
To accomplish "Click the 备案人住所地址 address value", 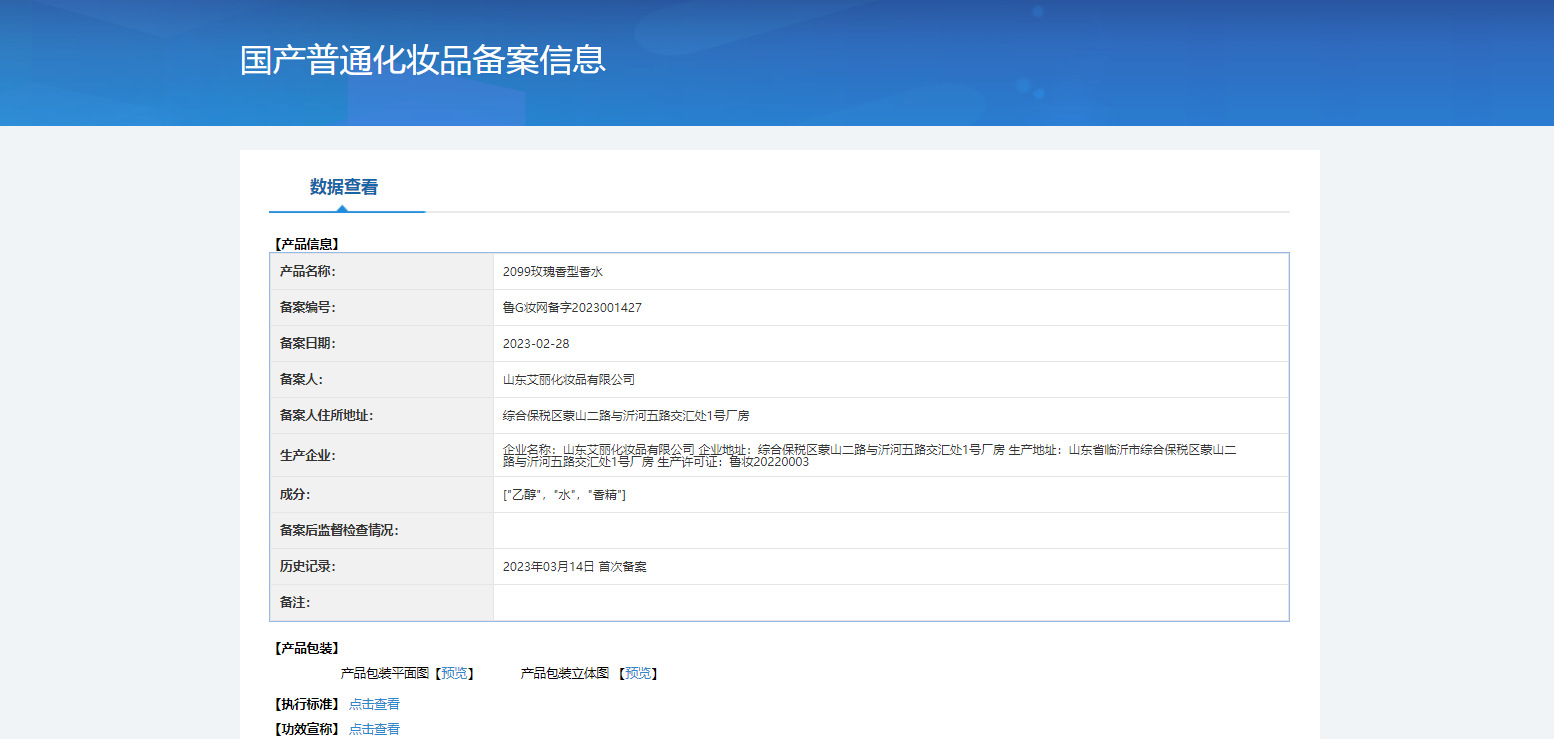I will click(626, 416).
